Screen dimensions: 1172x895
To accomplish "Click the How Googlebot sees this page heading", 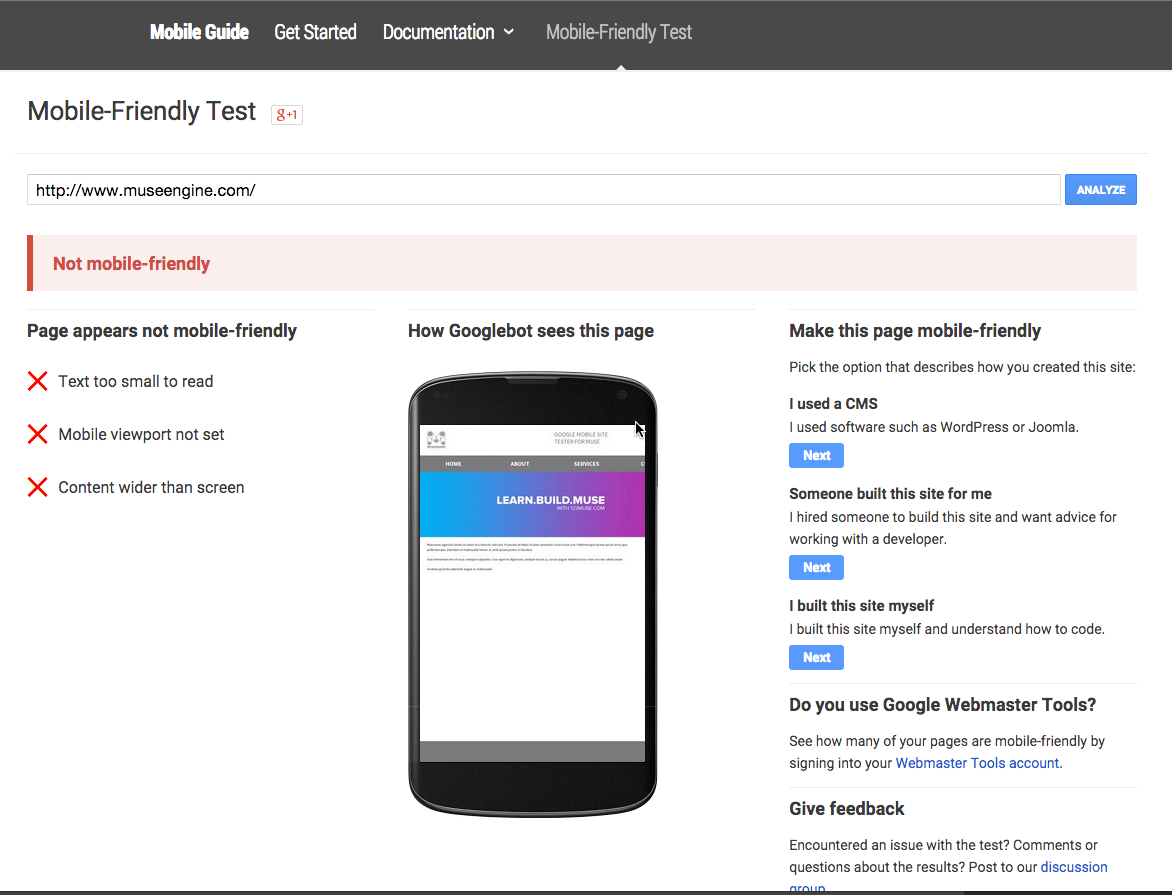I will (x=531, y=331).
